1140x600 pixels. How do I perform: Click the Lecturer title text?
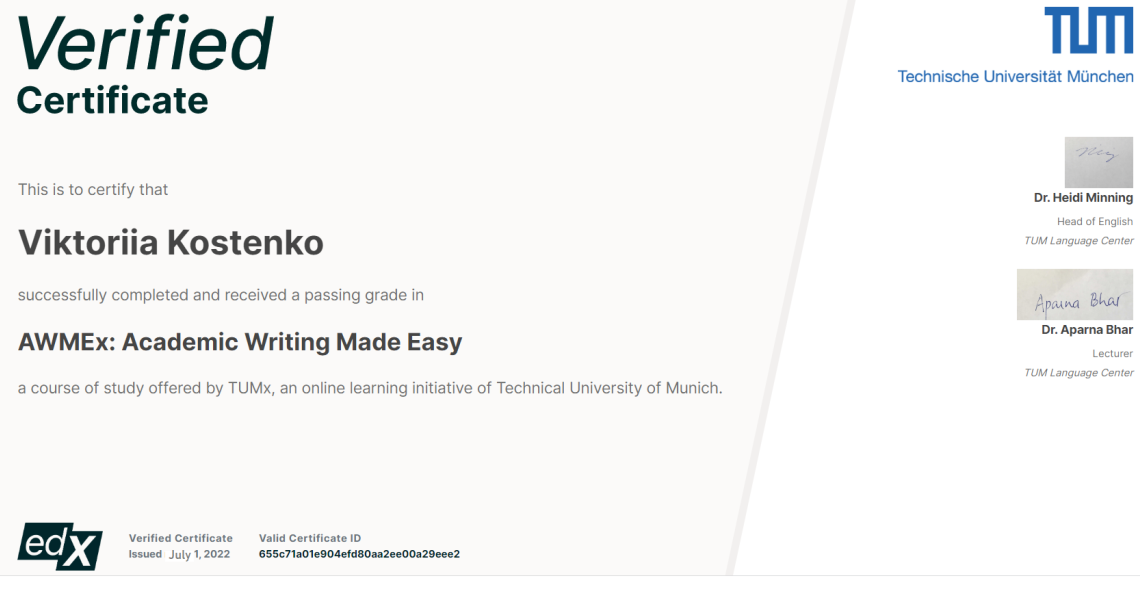(x=1112, y=353)
